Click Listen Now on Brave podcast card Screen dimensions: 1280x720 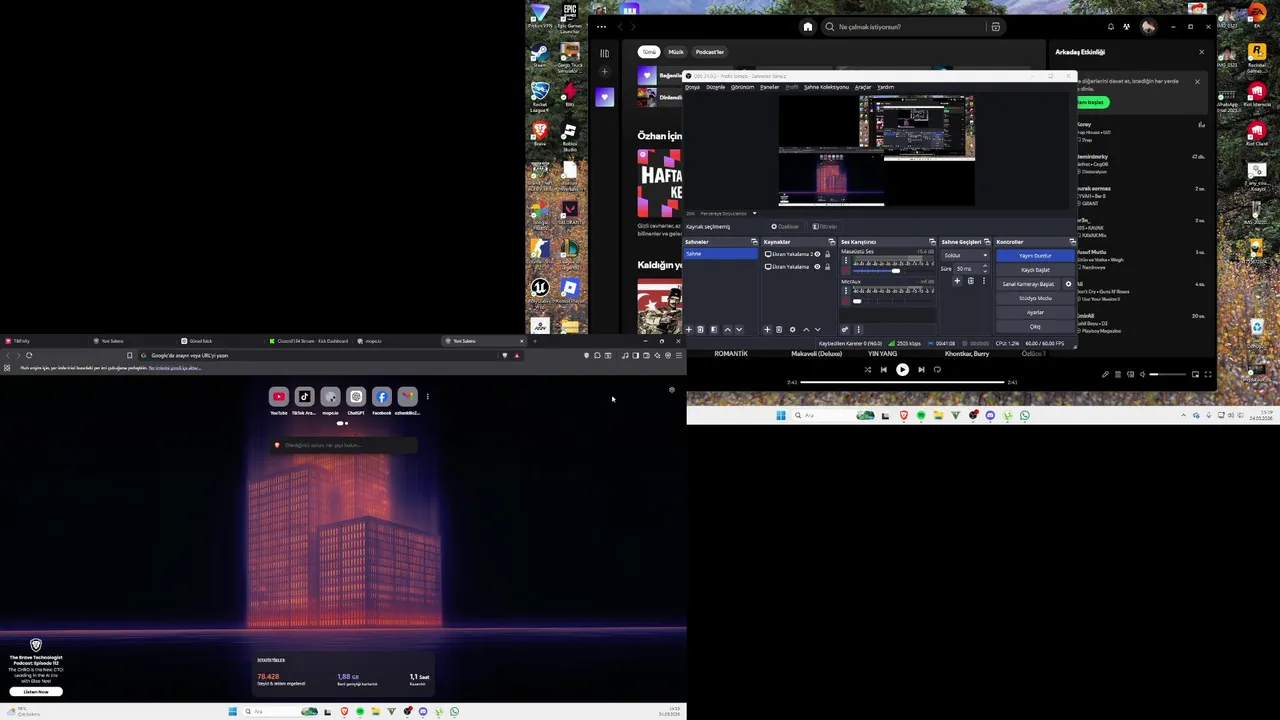[36, 691]
